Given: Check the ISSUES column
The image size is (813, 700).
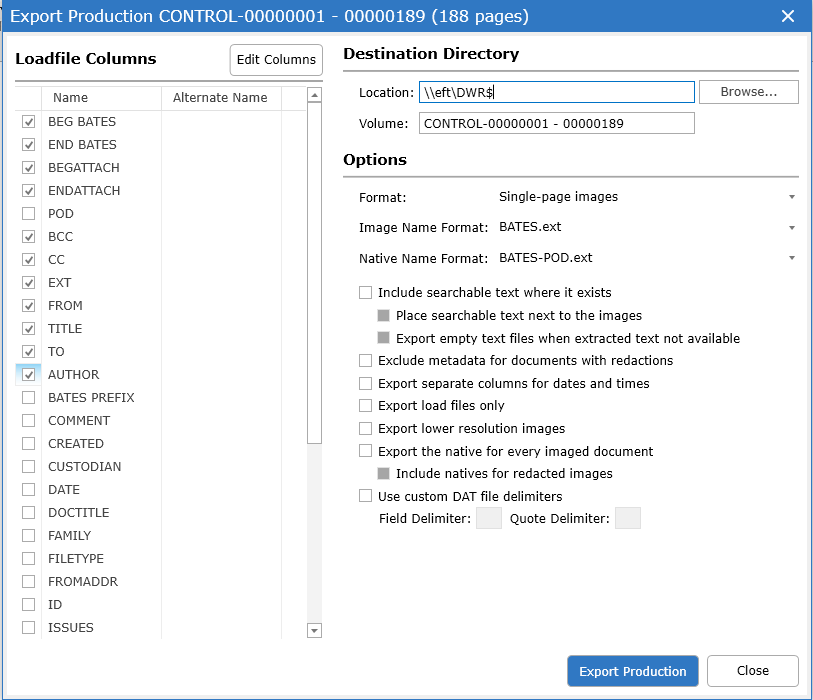Looking at the screenshot, I should point(29,627).
